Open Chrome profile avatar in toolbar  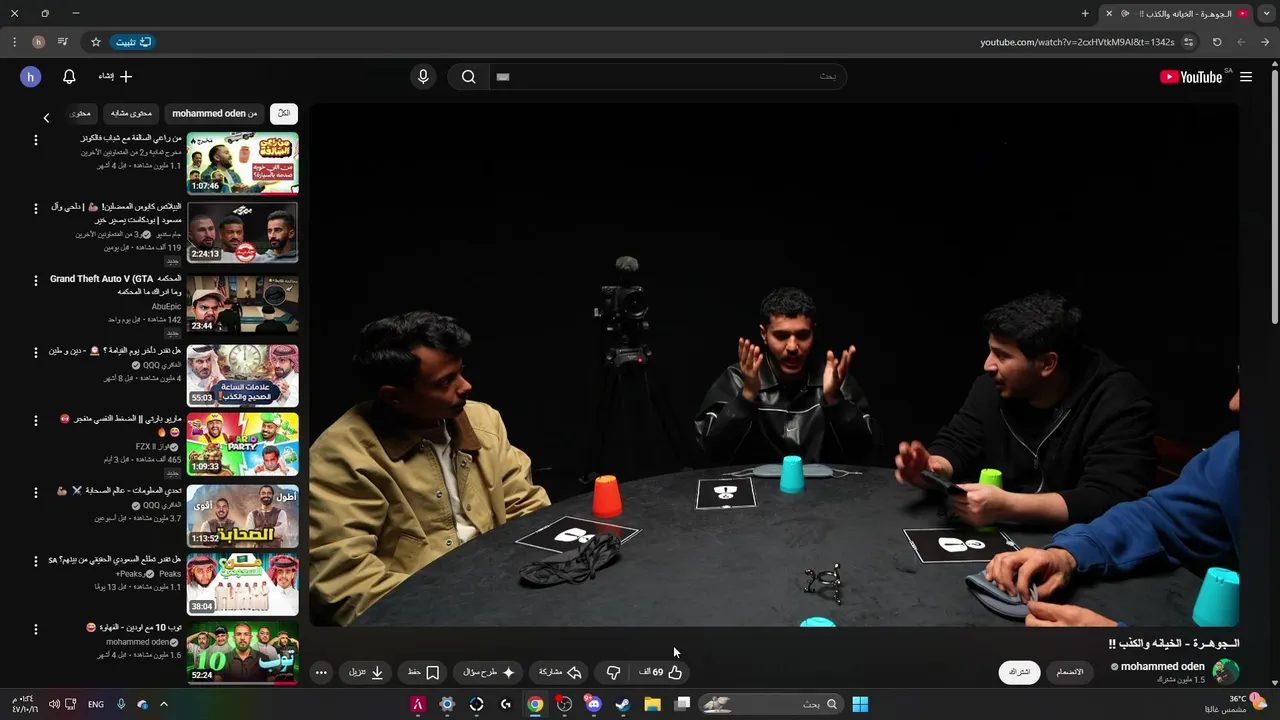[x=38, y=42]
